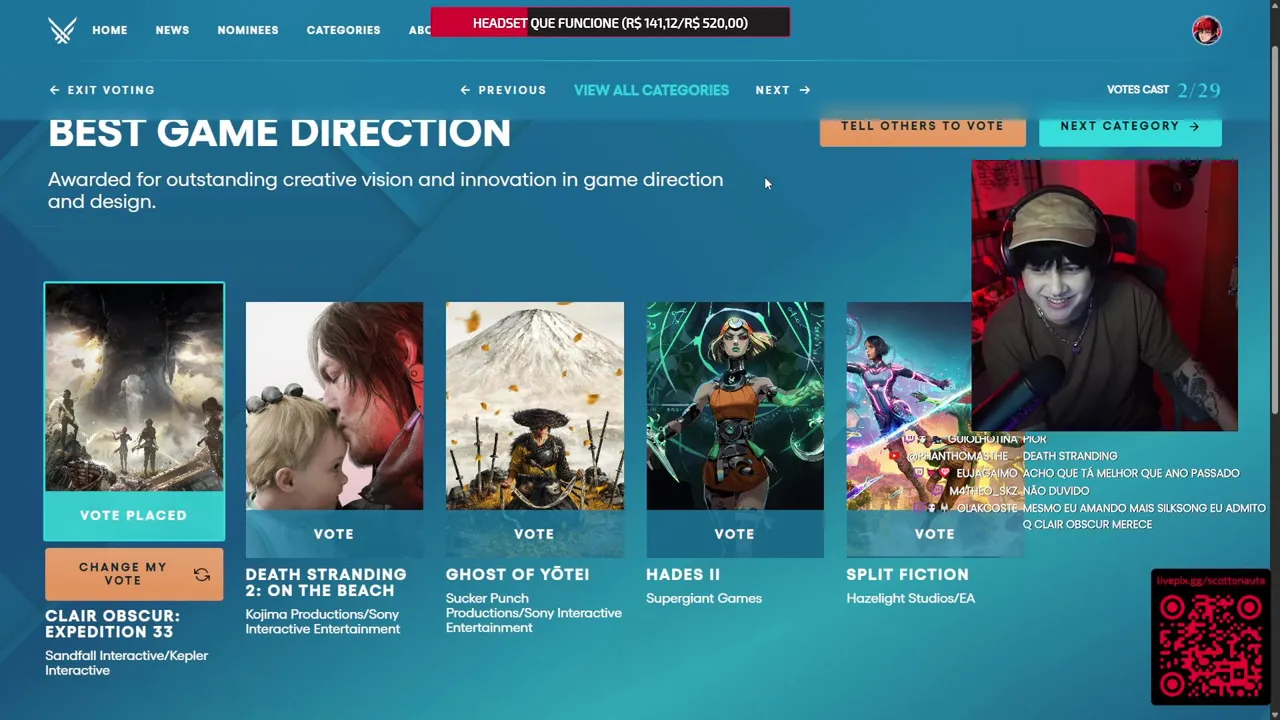Viewport: 1280px width, 720px height.
Task: Click the page vertical scrollbar
Action: click(x=1274, y=230)
